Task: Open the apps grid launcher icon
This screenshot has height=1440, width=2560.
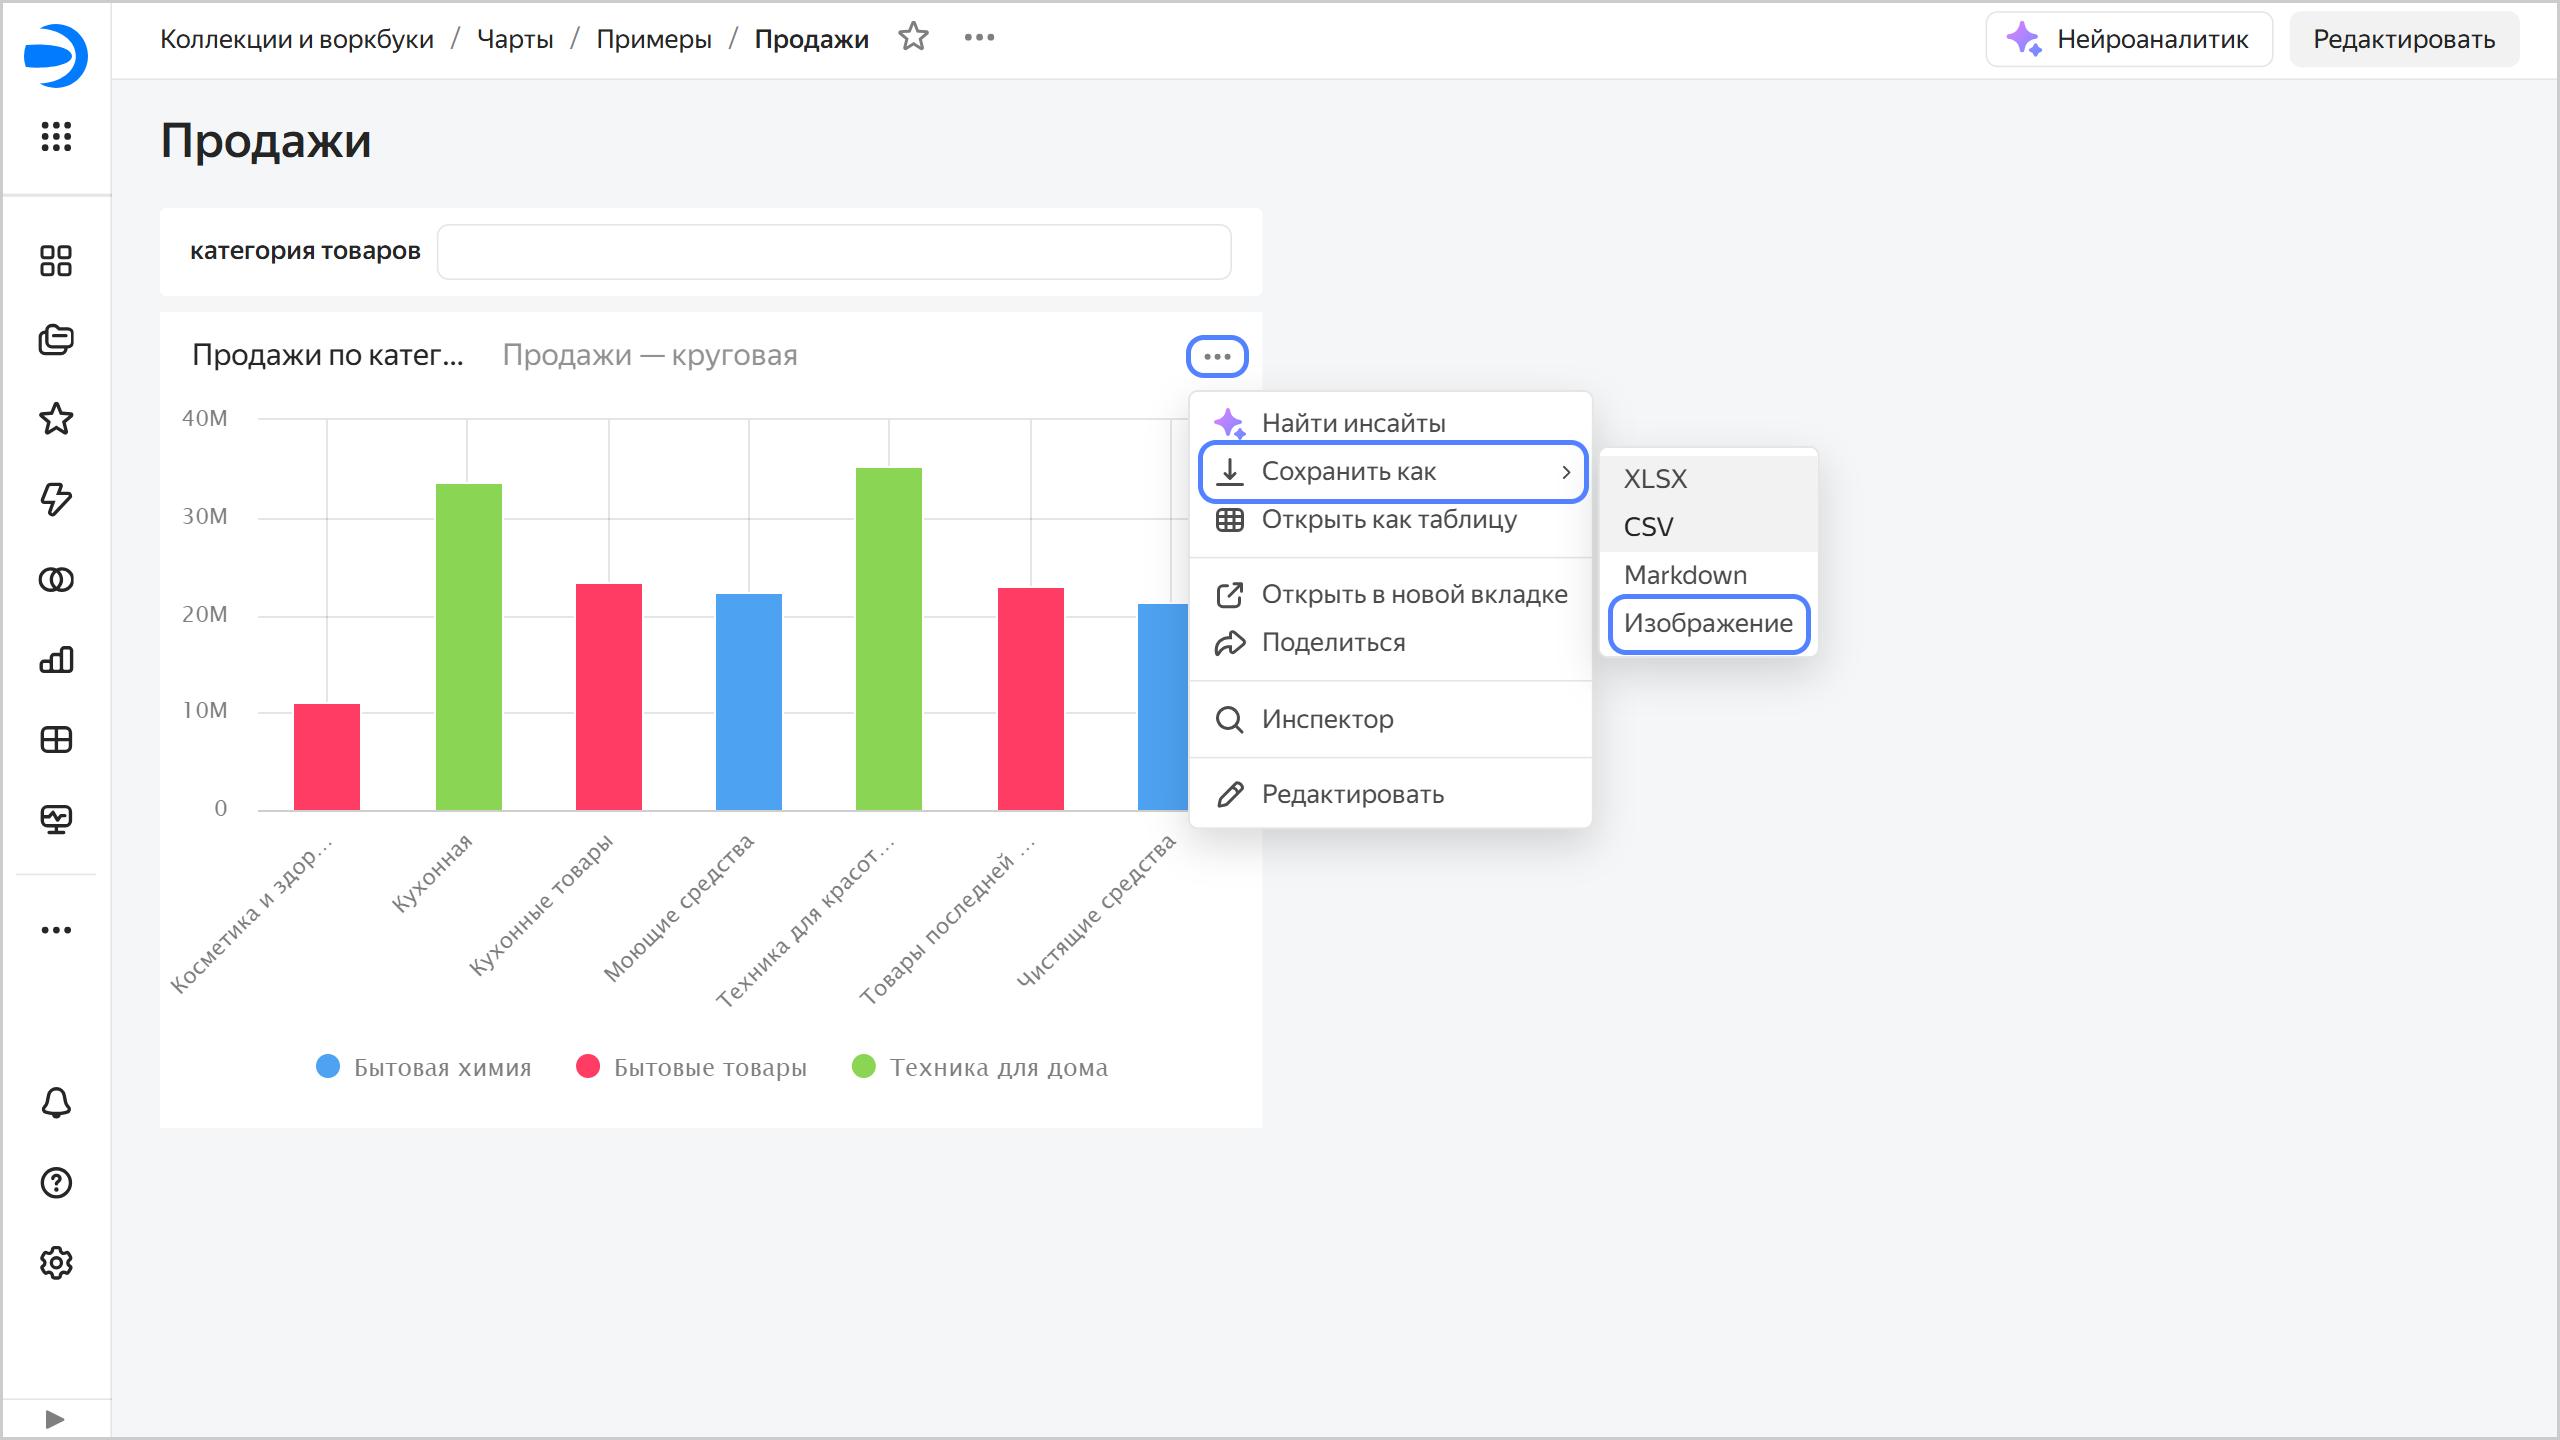Action: (56, 136)
